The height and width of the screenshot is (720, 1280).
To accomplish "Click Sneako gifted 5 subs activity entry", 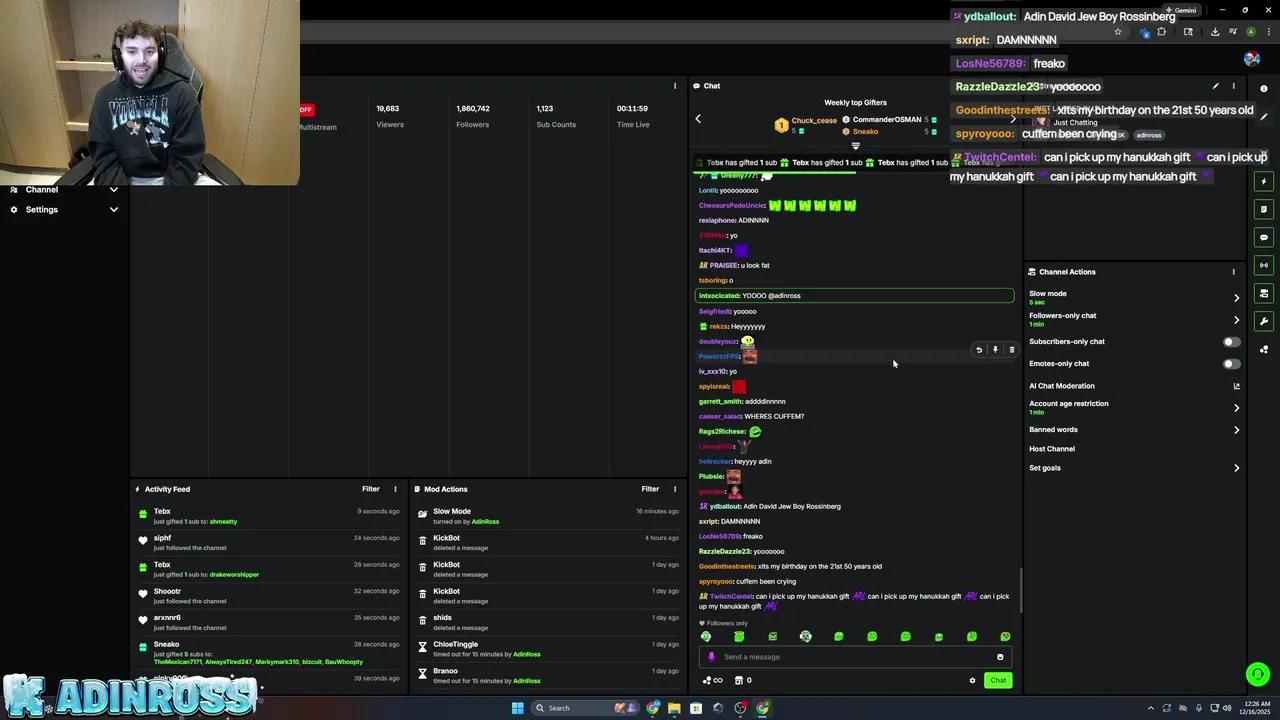I will [x=270, y=653].
